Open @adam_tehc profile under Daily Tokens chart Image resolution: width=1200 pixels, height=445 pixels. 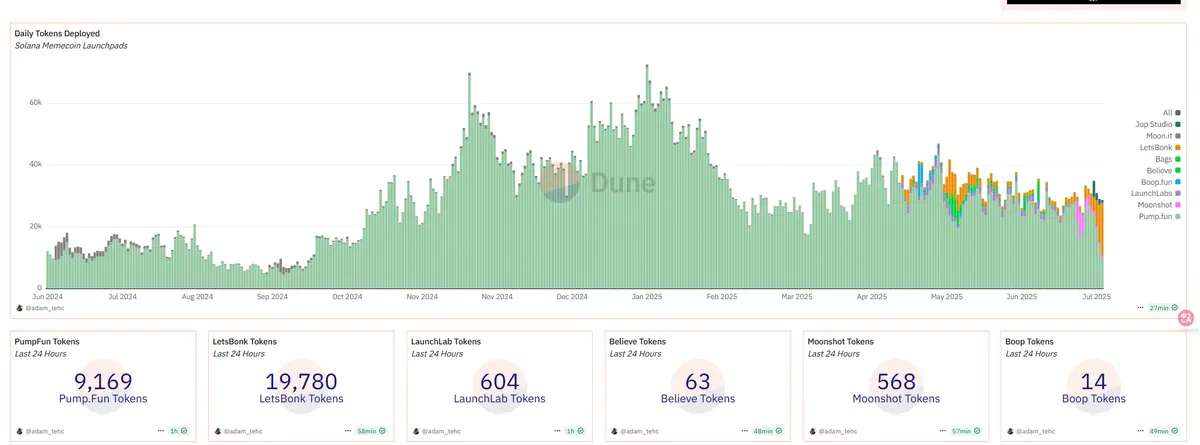(x=40, y=308)
